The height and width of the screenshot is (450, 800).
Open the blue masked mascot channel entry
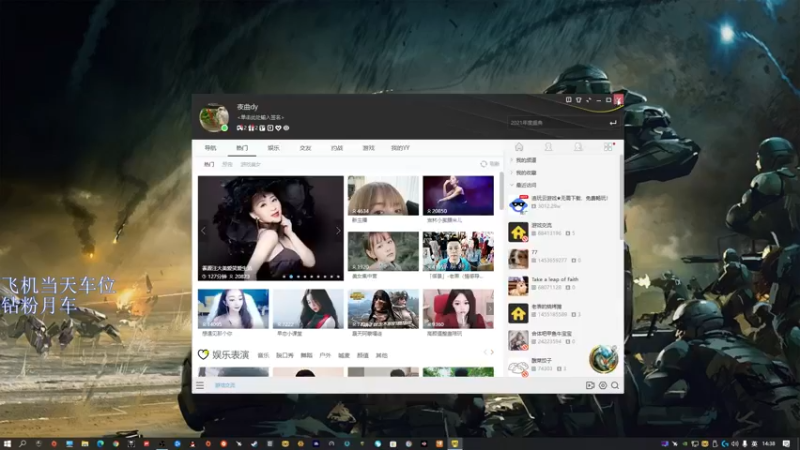point(563,205)
